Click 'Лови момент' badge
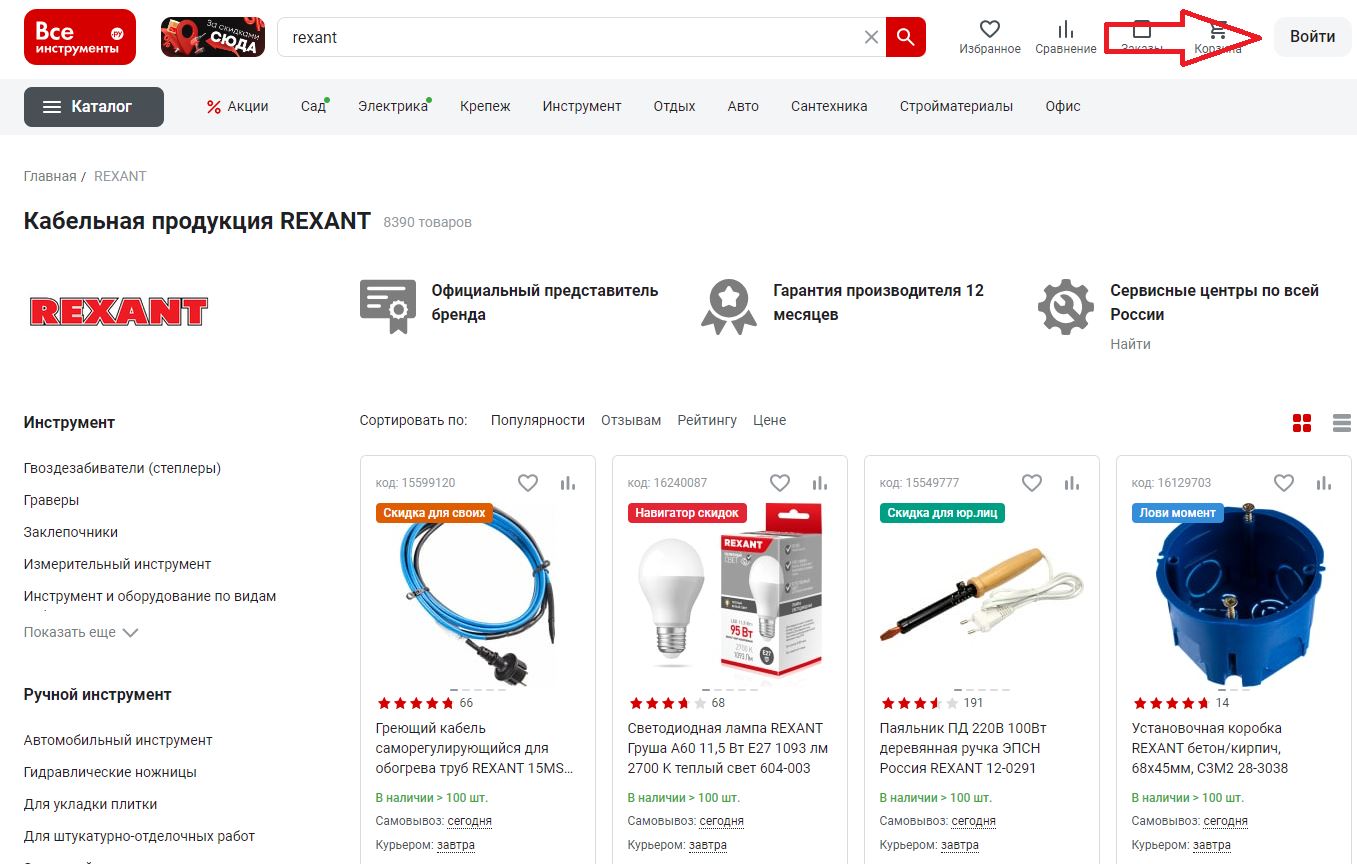 point(1177,513)
